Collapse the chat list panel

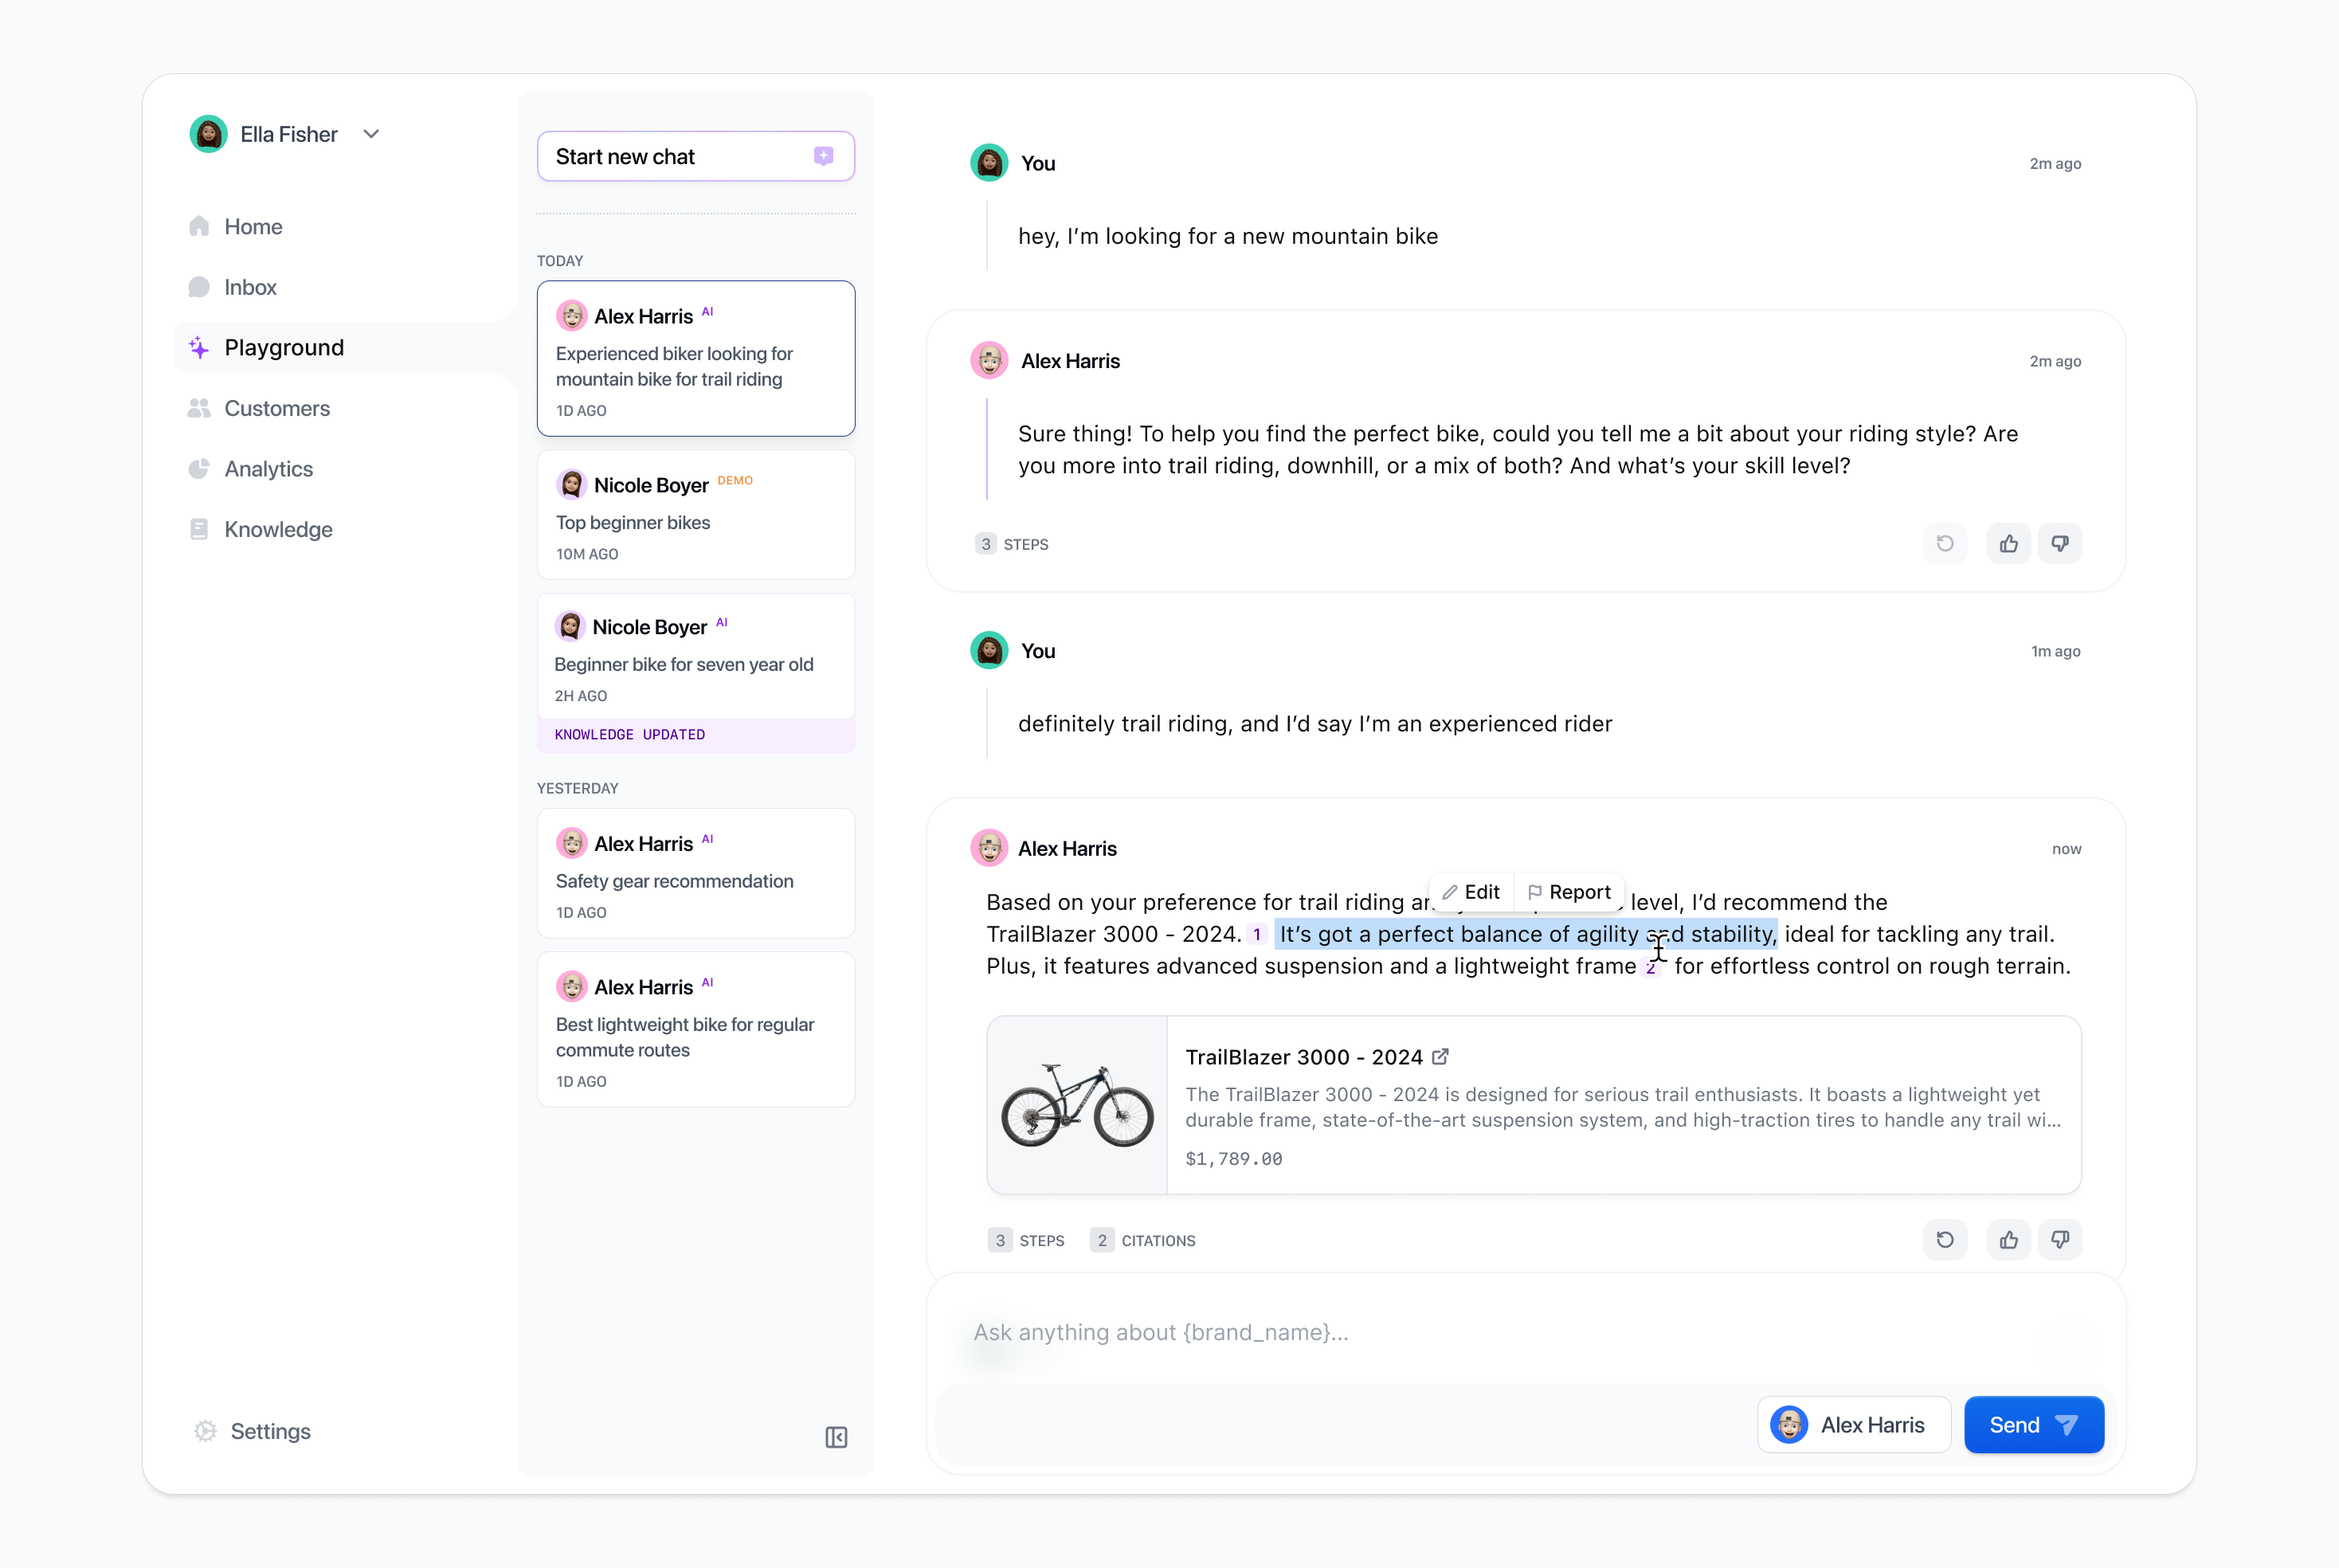pyautogui.click(x=836, y=1437)
